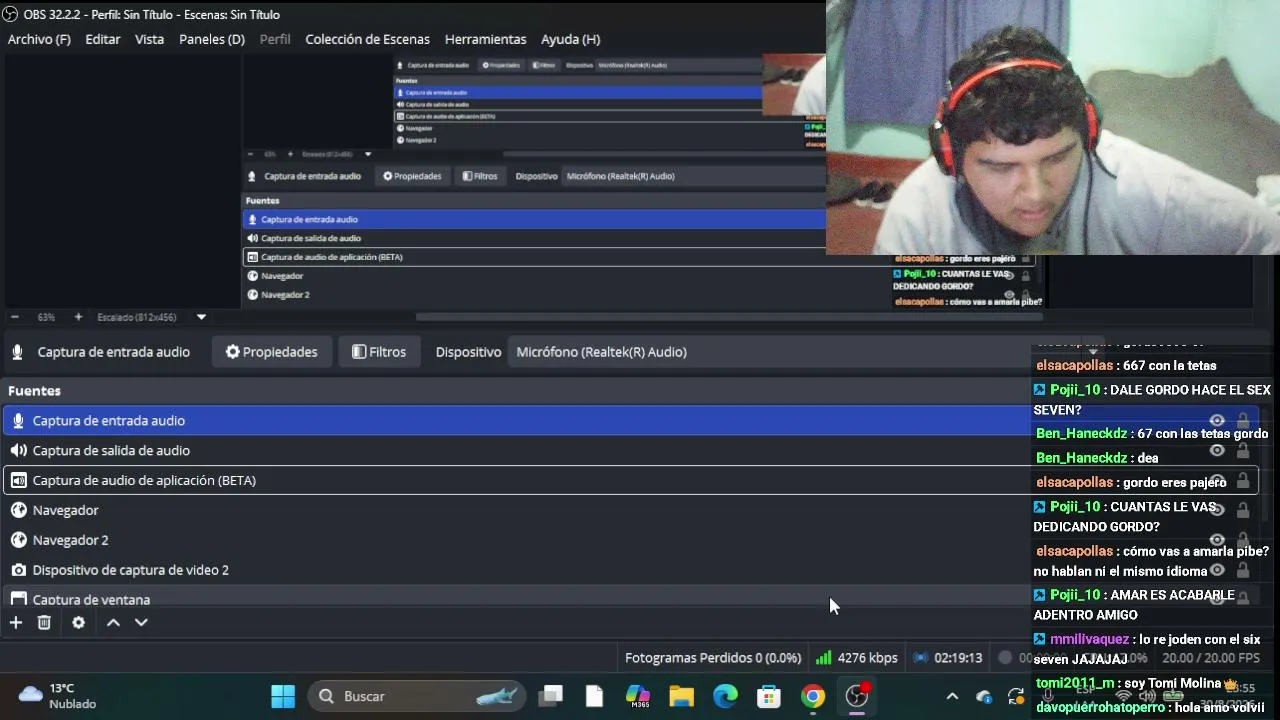Viewport: 1280px width, 720px height.
Task: Click the grey recording status dot
Action: (x=1005, y=658)
